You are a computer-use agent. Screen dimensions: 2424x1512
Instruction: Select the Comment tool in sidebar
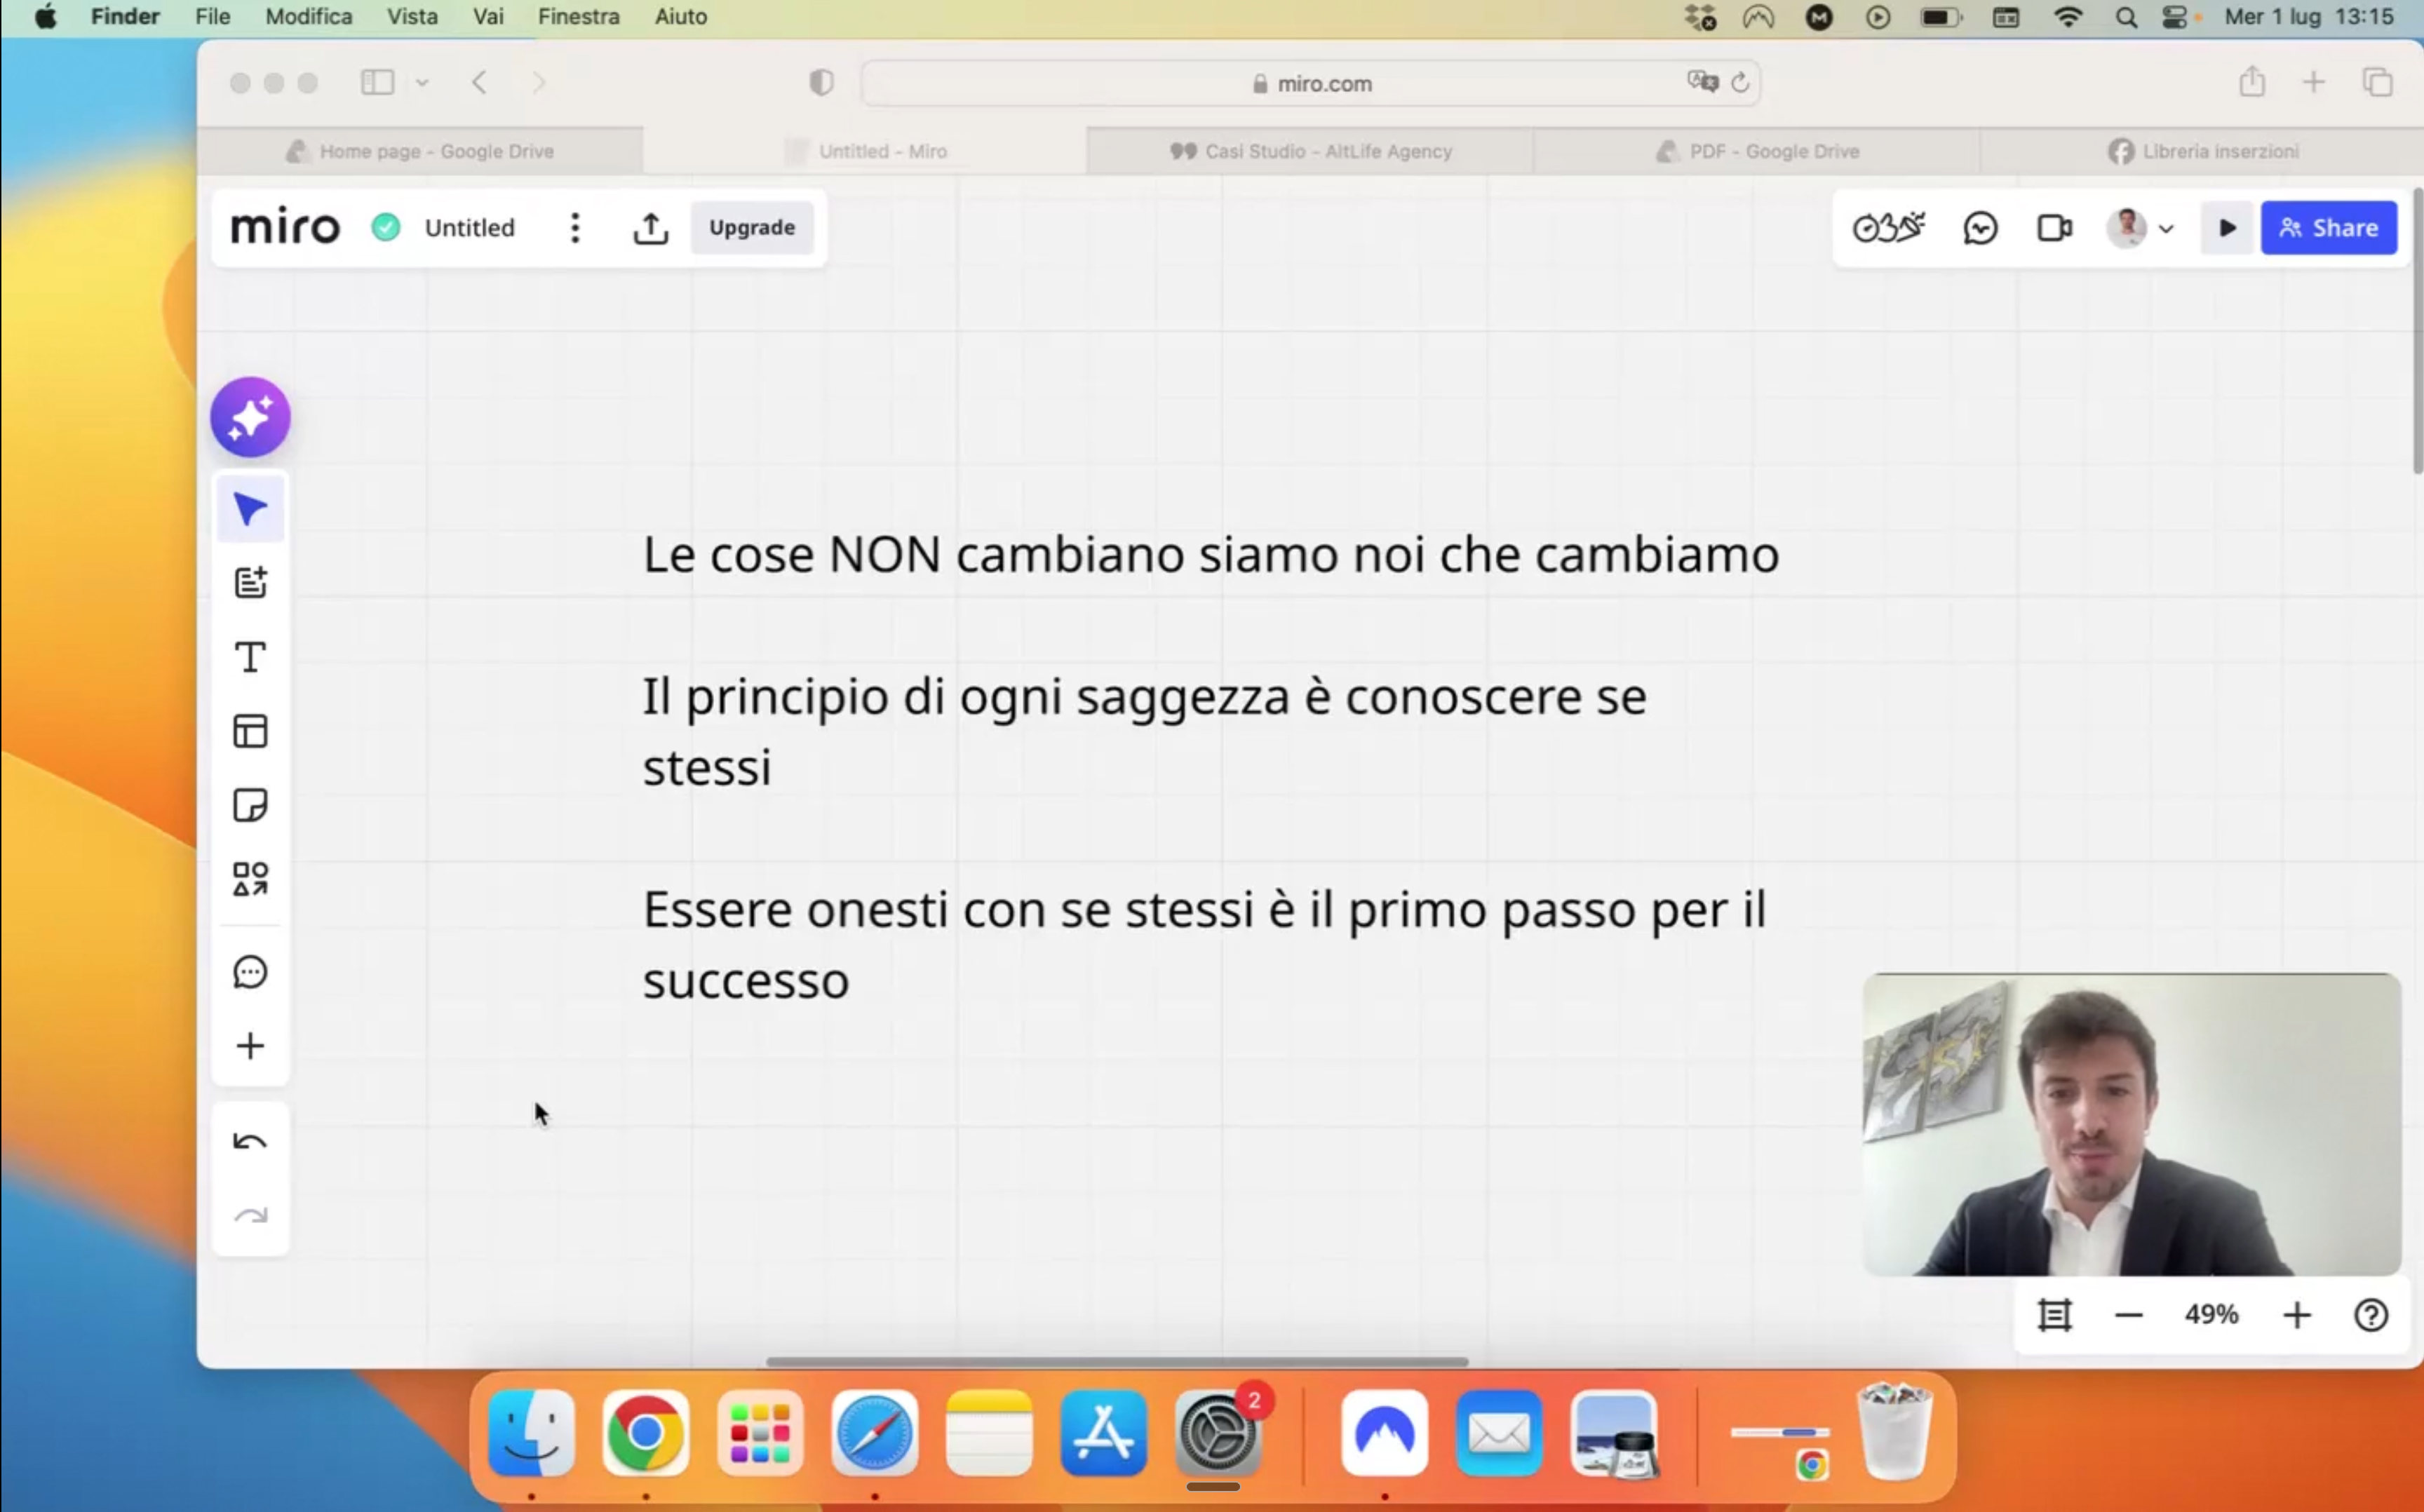[250, 972]
